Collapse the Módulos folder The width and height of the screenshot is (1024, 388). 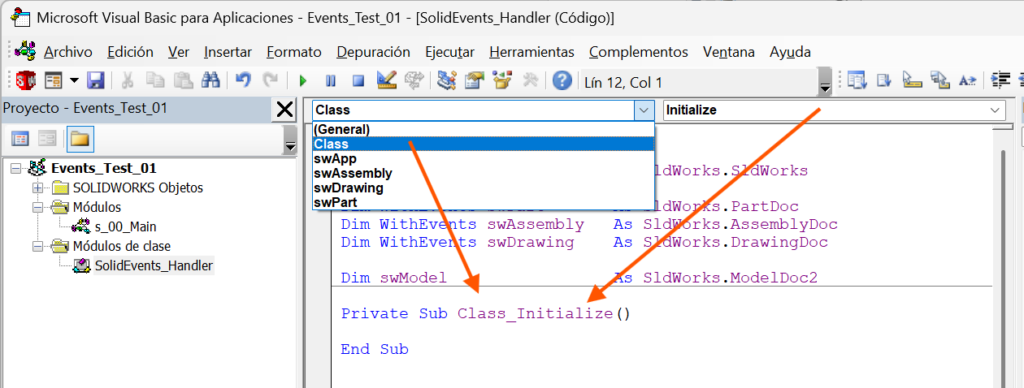(x=38, y=208)
